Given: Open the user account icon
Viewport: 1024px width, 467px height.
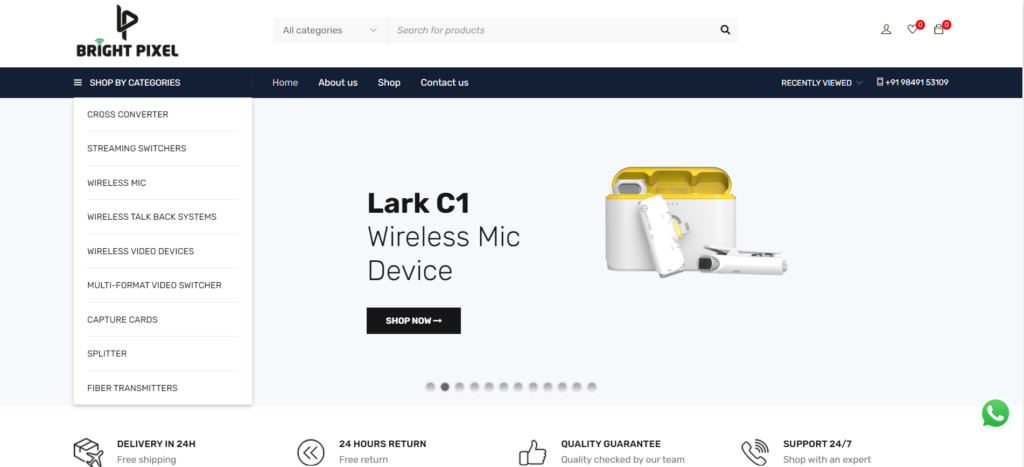Looking at the screenshot, I should [x=886, y=29].
